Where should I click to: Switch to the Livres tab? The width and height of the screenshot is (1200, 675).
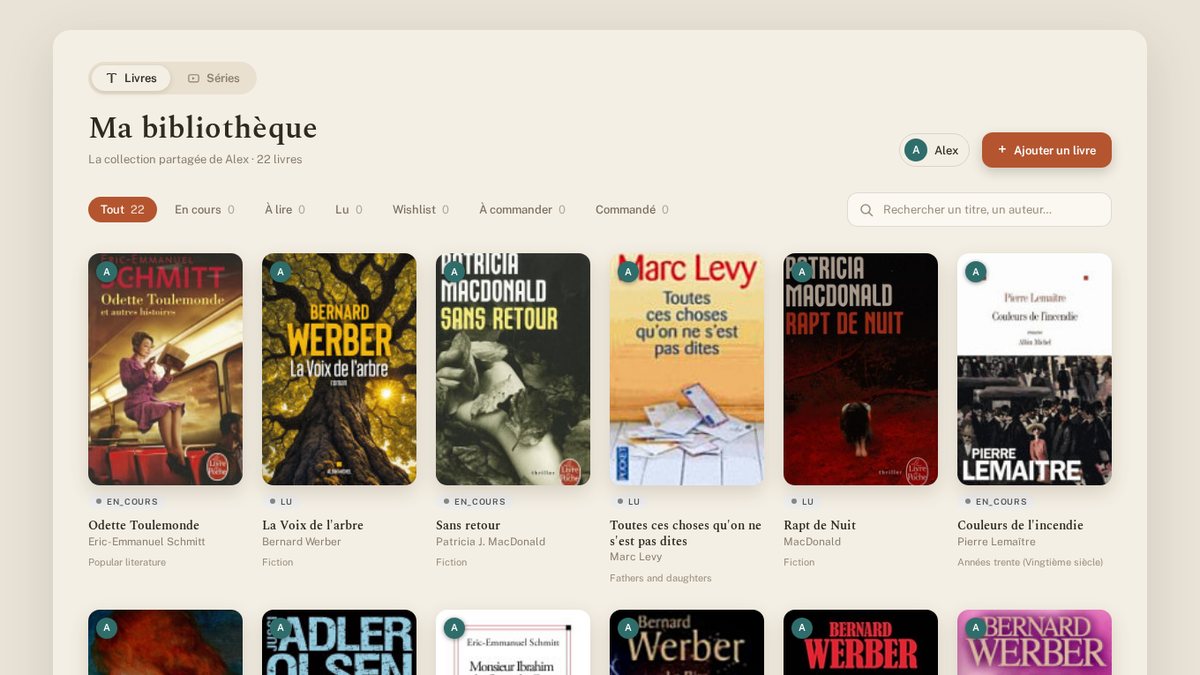click(x=131, y=78)
